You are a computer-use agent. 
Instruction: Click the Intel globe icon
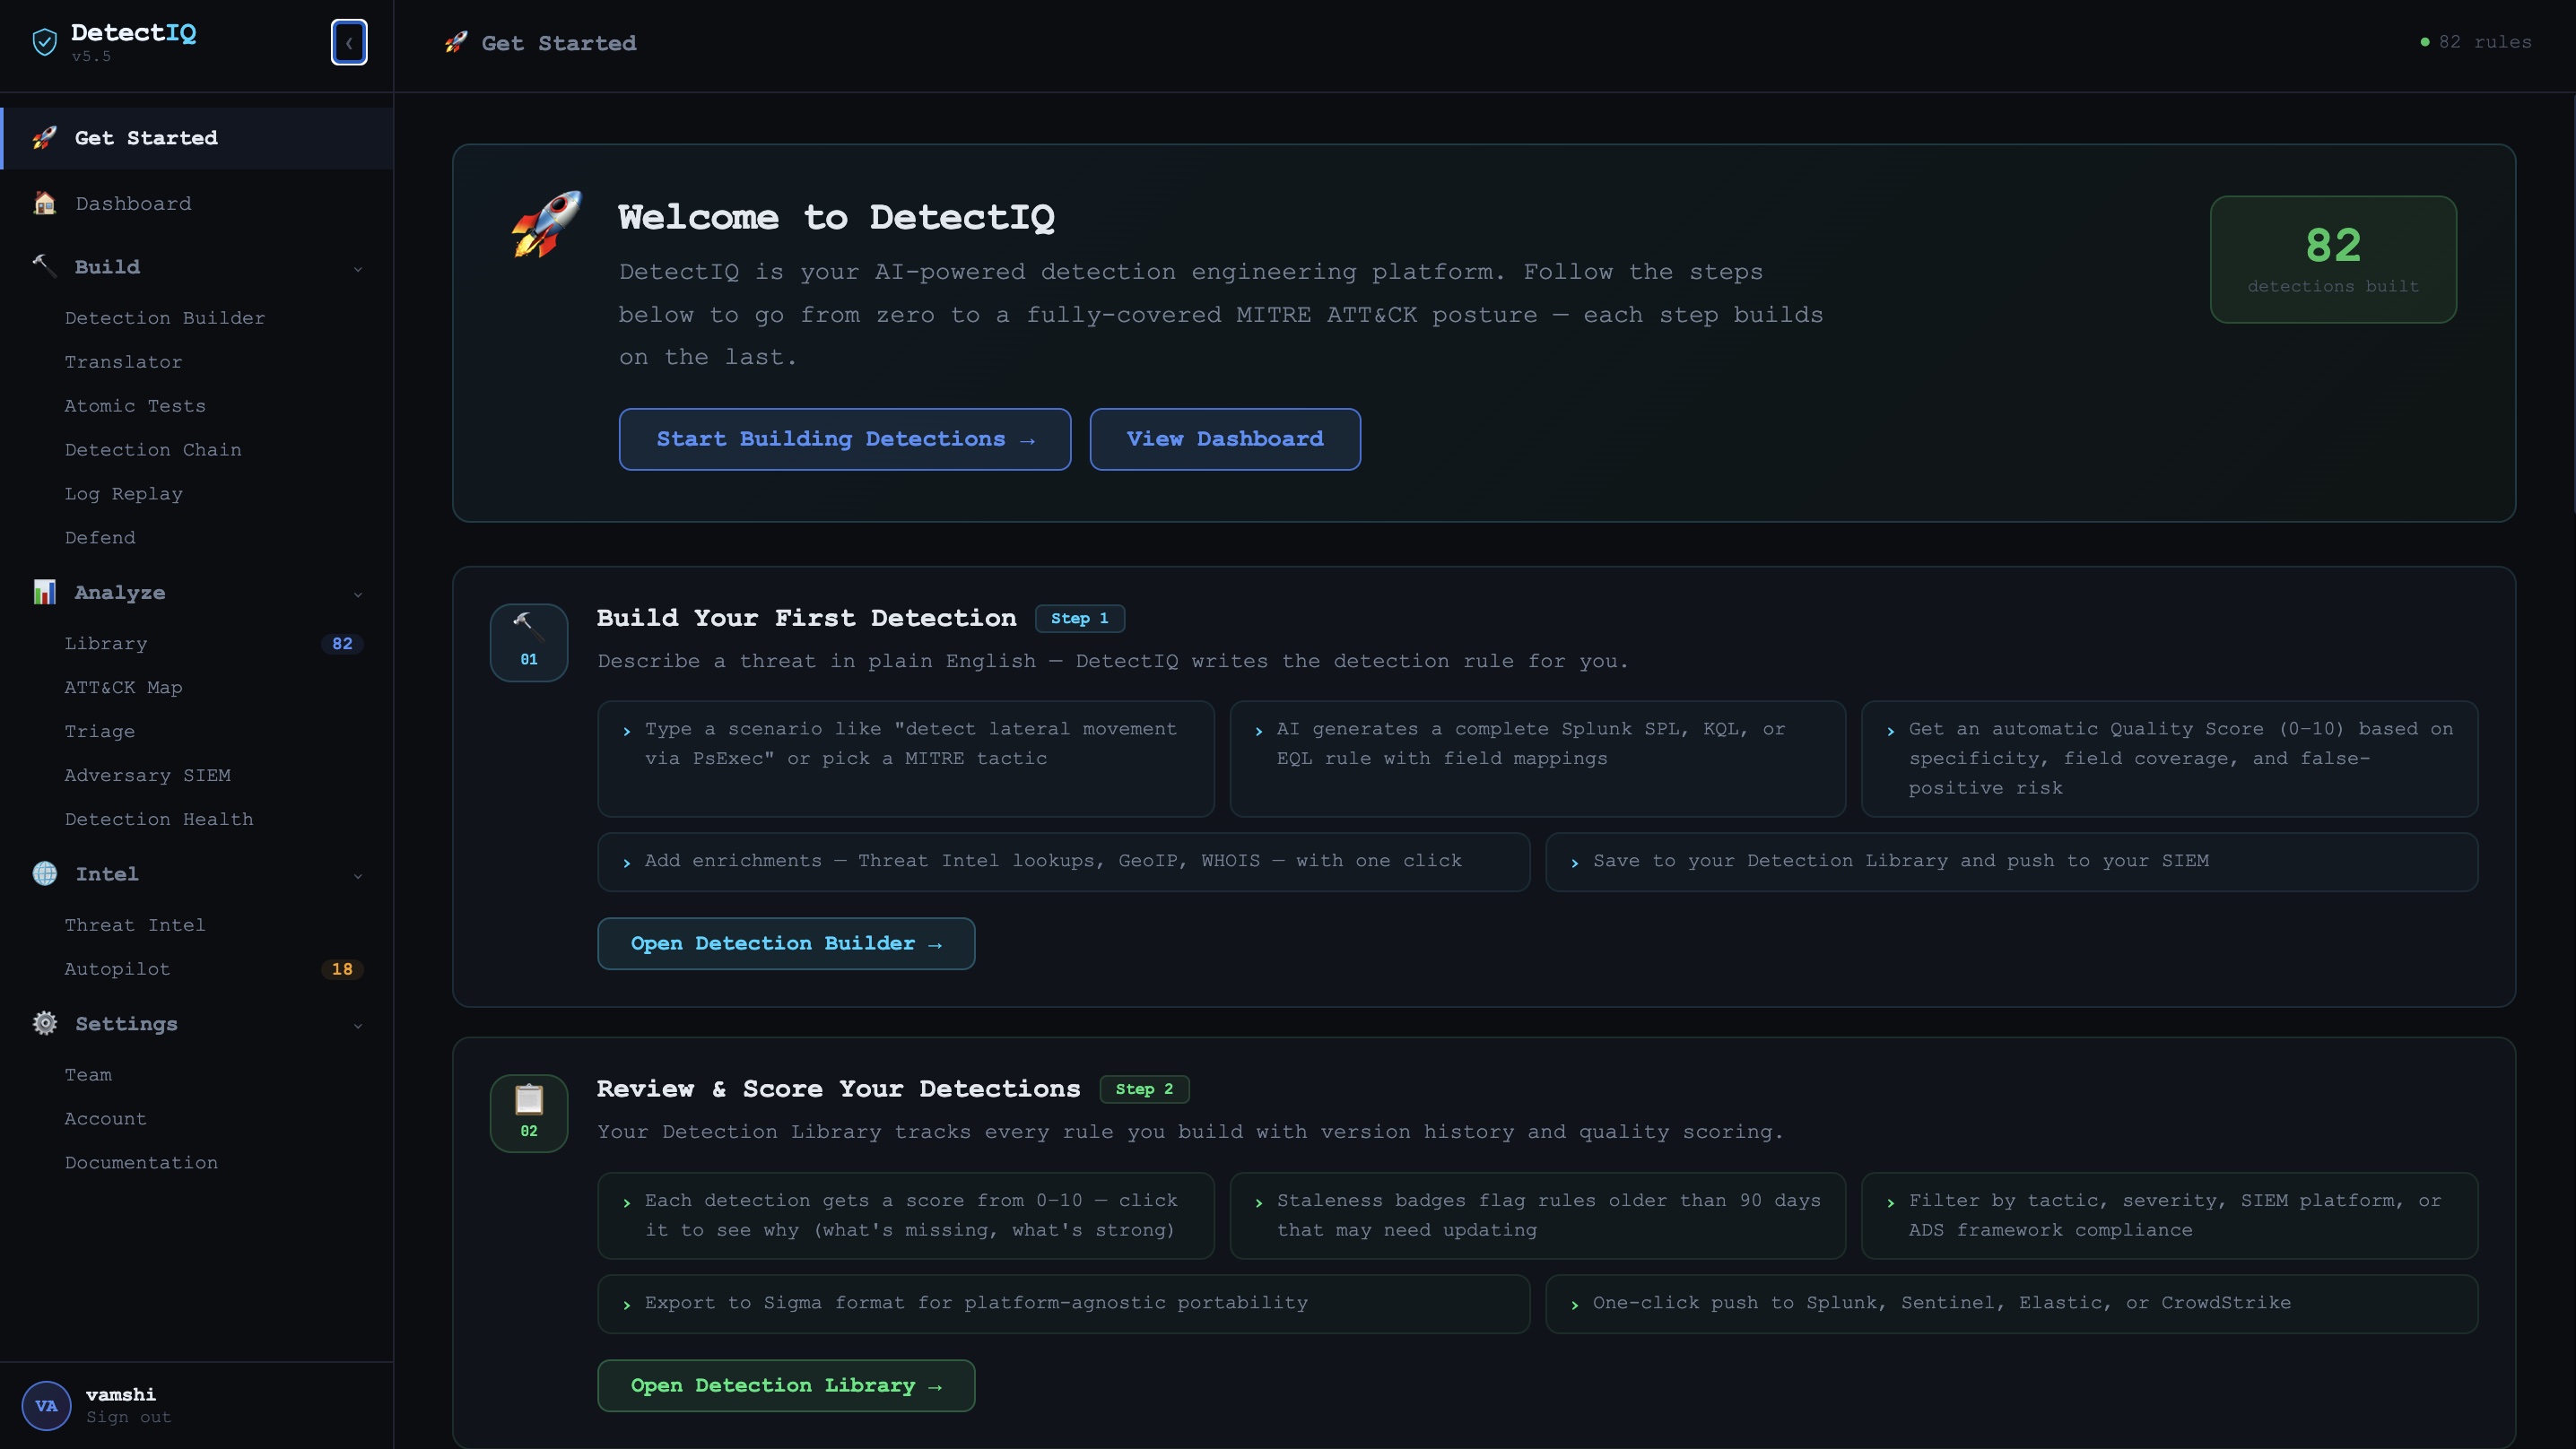[44, 873]
